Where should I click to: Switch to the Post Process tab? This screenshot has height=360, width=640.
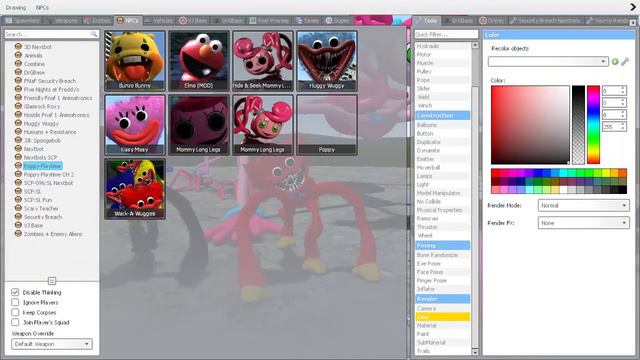tap(269, 20)
